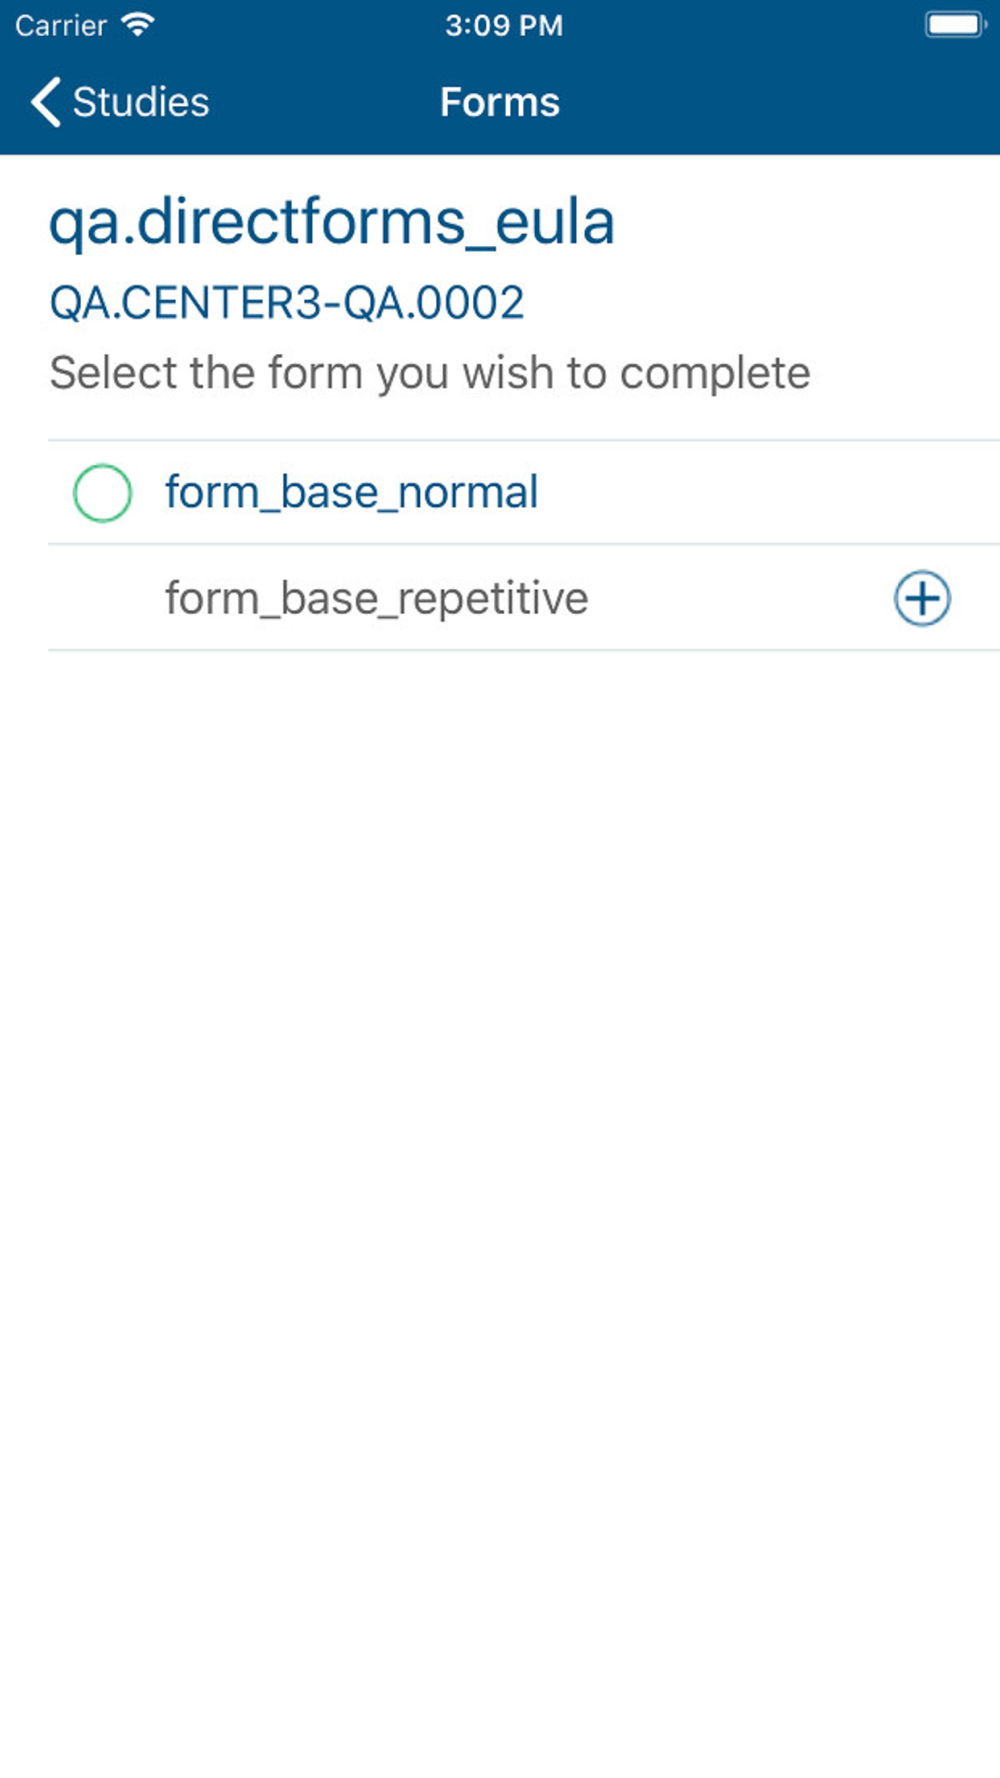The width and height of the screenshot is (1000, 1778).
Task: Click the blue navigation bar right of Forms
Action: click(780, 102)
